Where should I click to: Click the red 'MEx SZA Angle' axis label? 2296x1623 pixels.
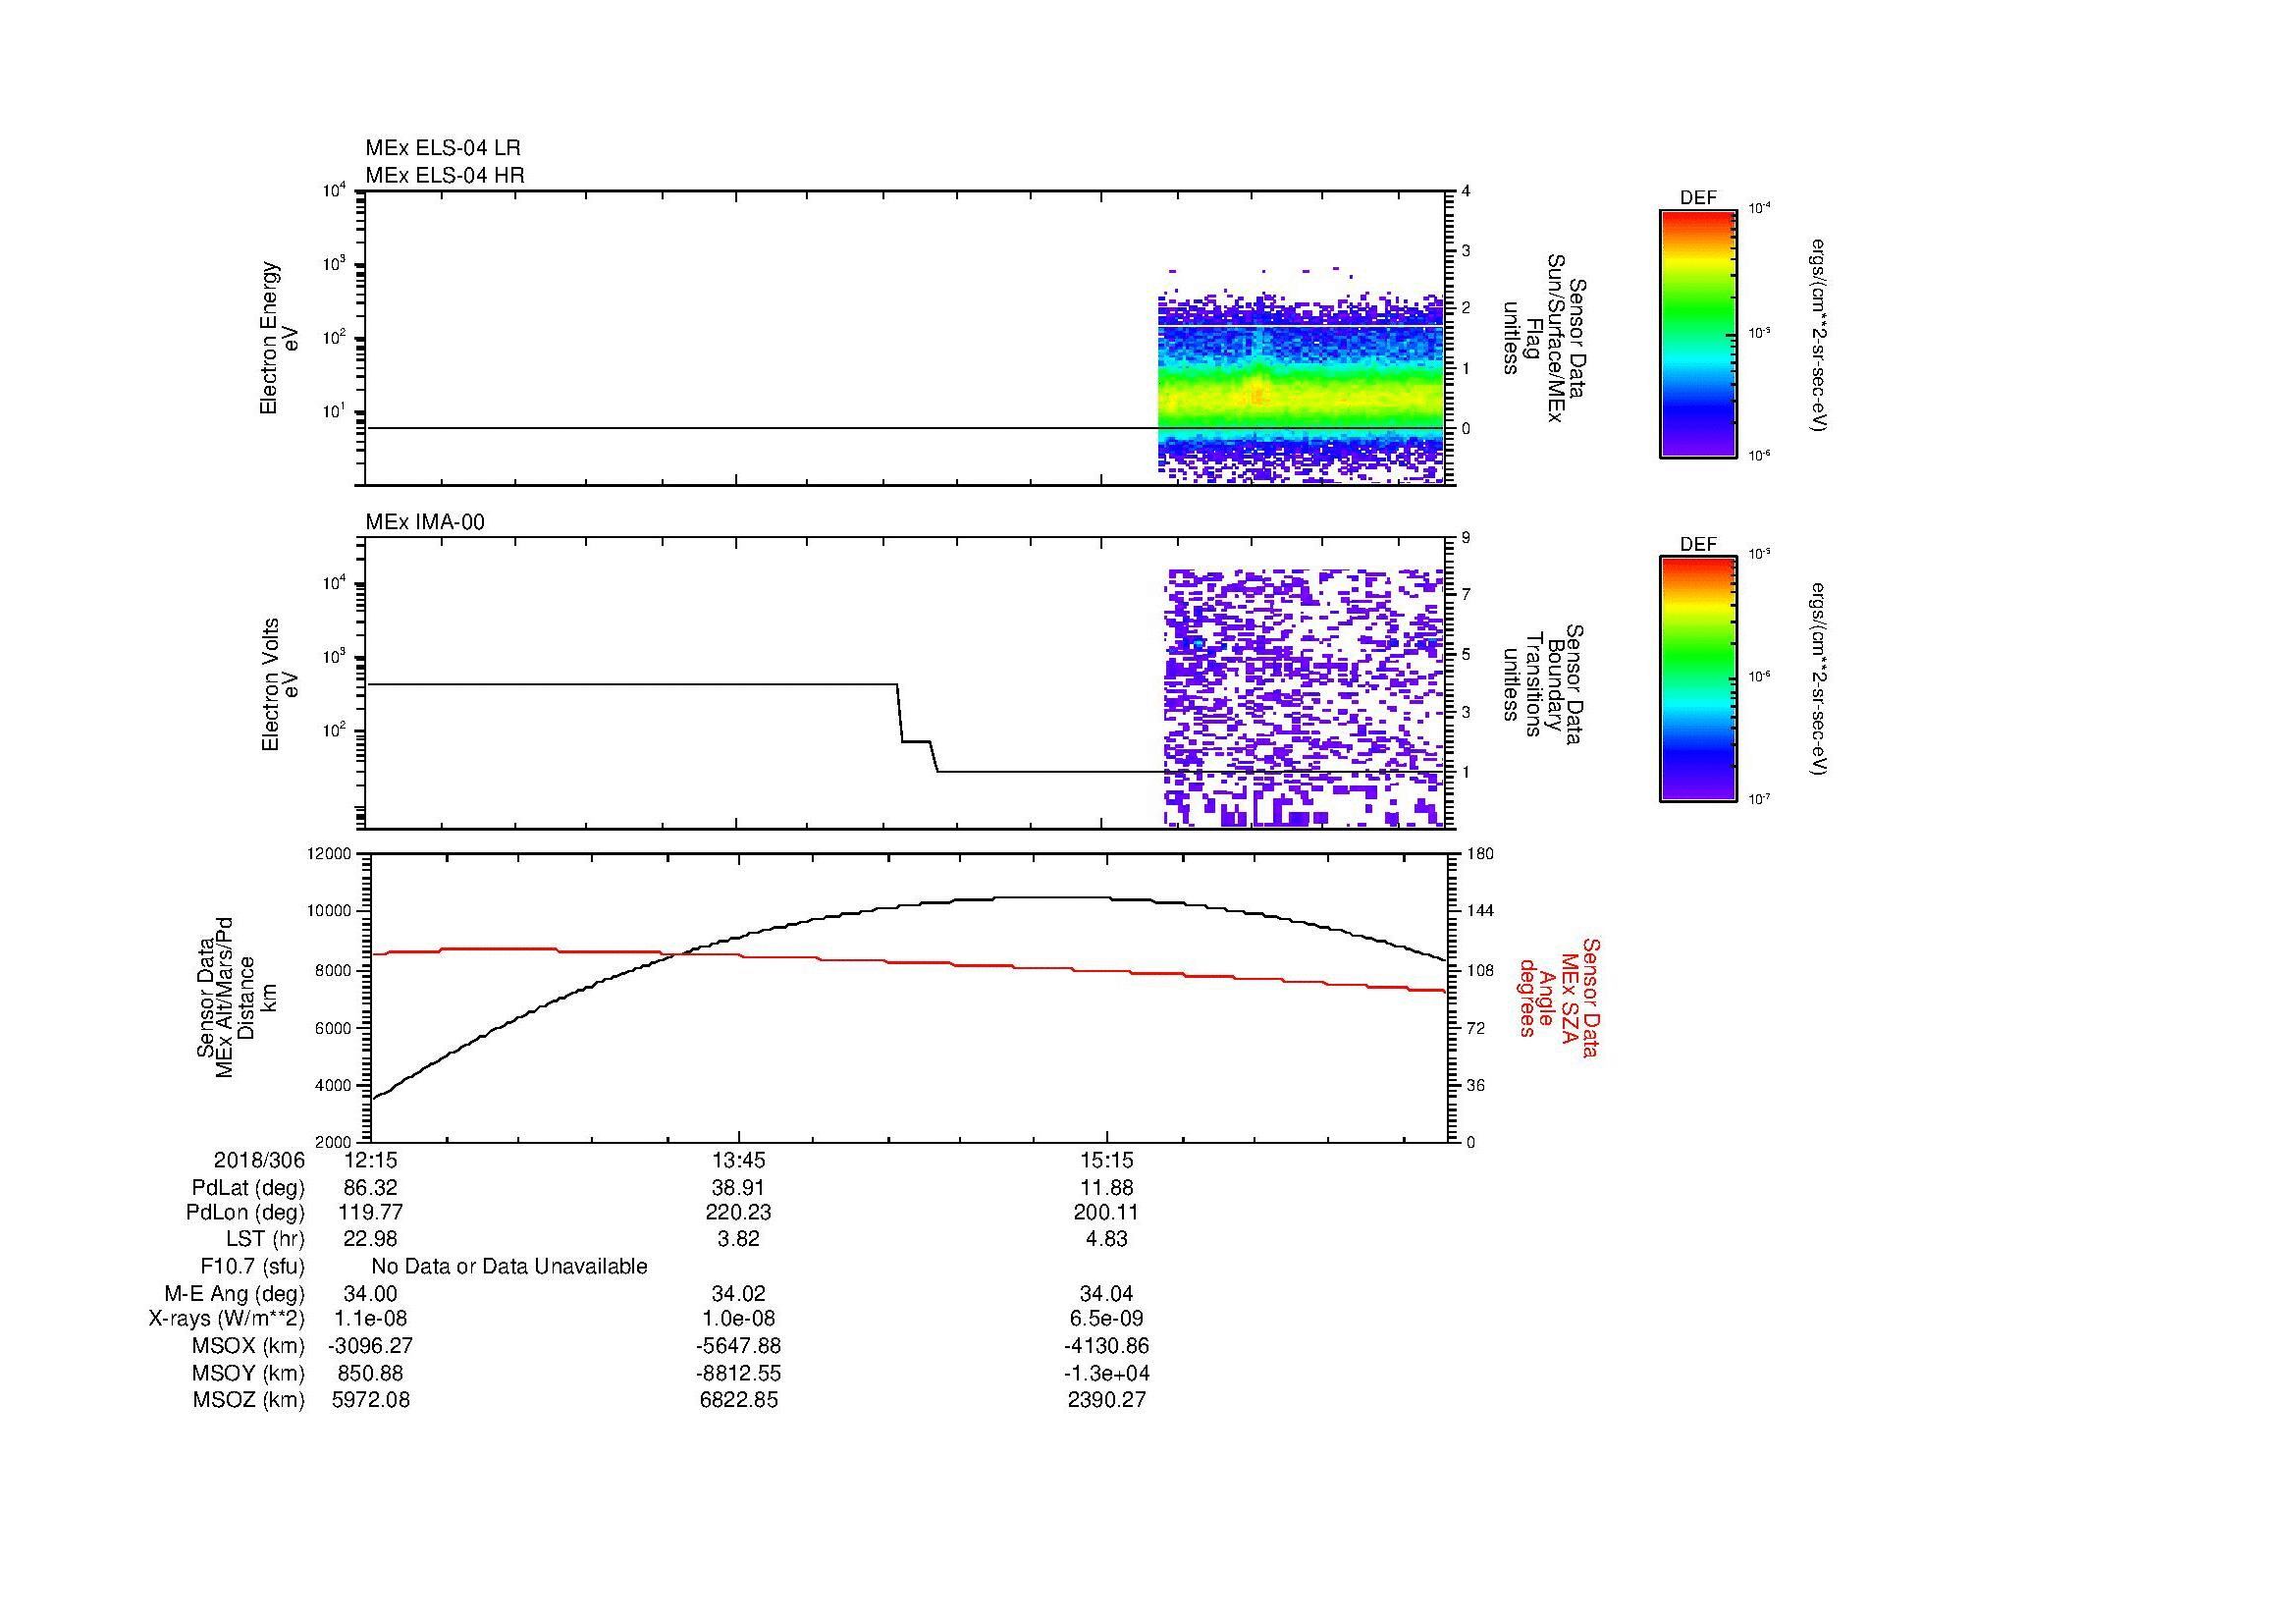click(1559, 997)
